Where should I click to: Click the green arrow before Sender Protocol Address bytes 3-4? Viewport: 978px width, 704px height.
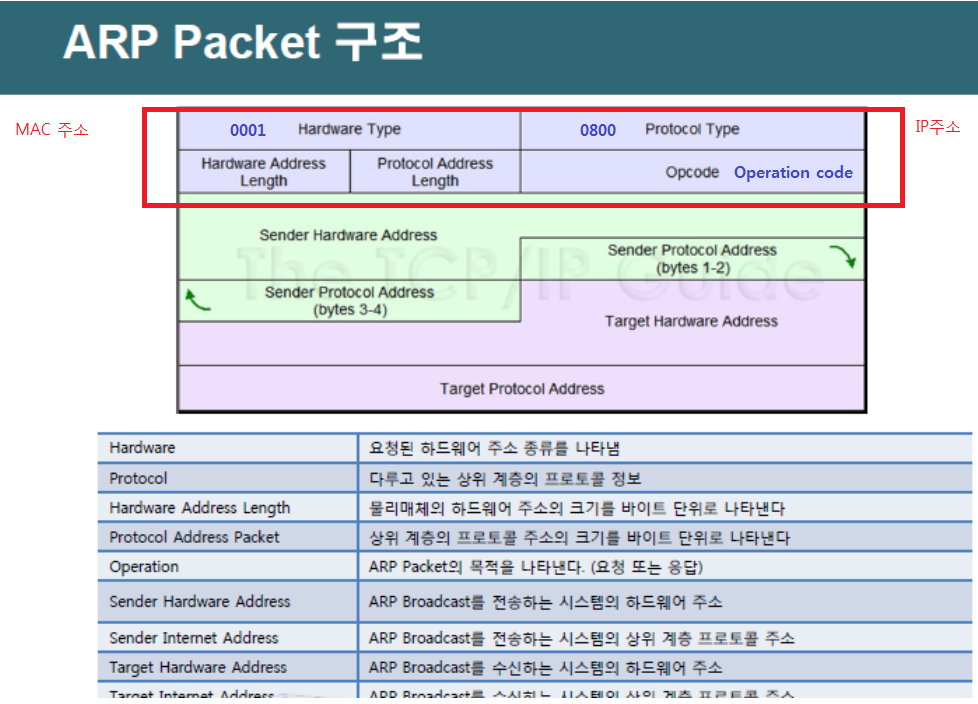point(196,299)
